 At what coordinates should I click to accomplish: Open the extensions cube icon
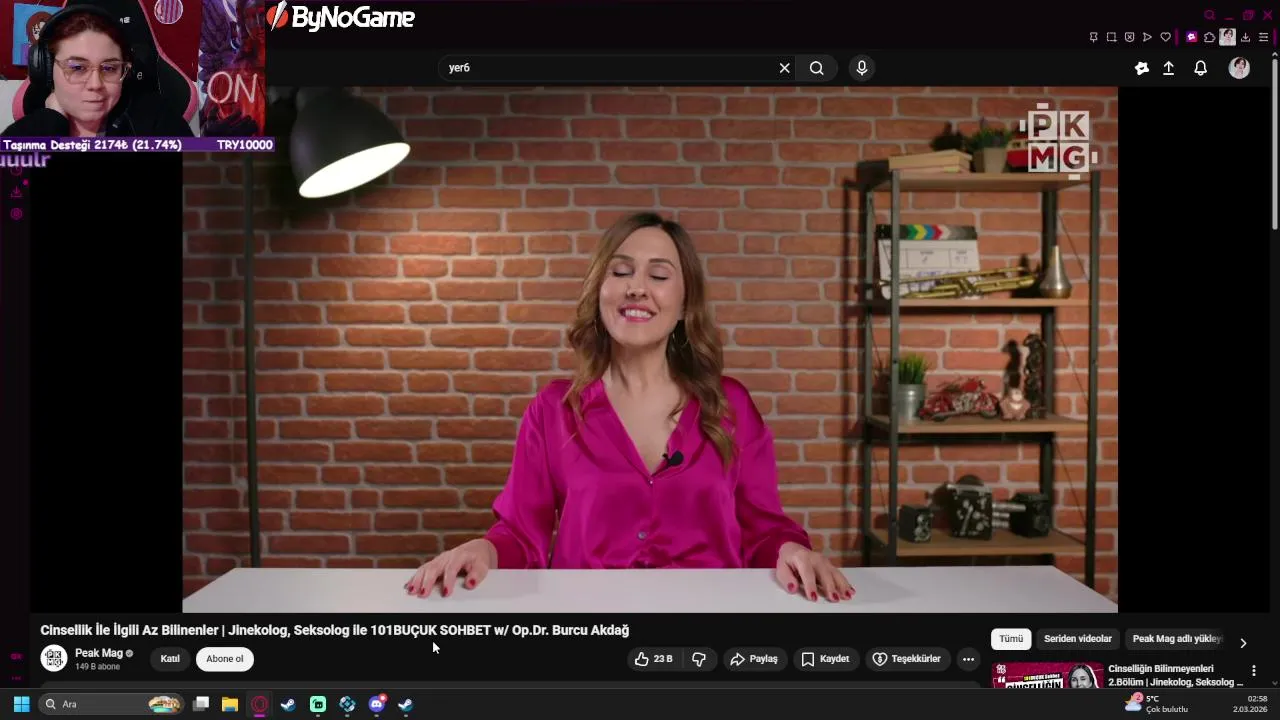[x=1209, y=37]
